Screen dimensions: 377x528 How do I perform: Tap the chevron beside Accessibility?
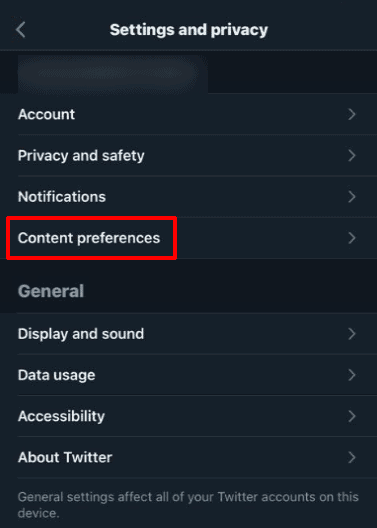click(x=352, y=416)
